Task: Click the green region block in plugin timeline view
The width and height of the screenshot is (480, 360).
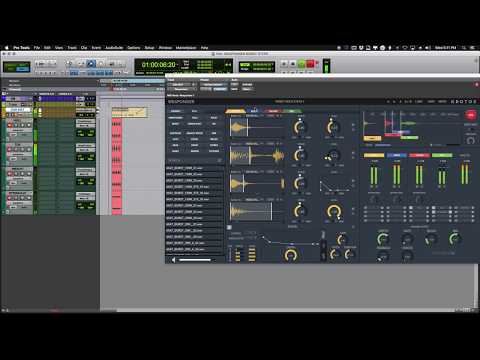Action: 409,137
